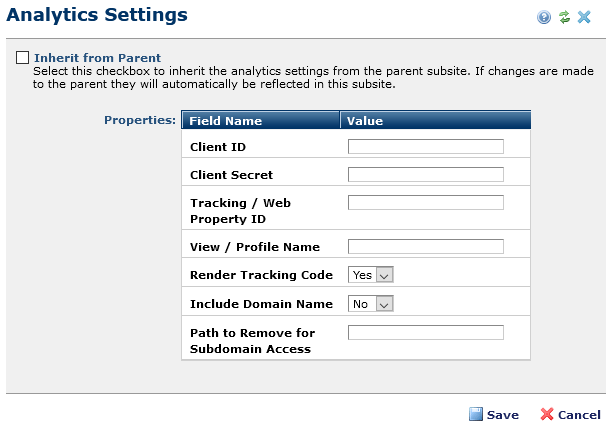Click the floppy disk Save icon
The width and height of the screenshot is (611, 428).
click(x=476, y=414)
